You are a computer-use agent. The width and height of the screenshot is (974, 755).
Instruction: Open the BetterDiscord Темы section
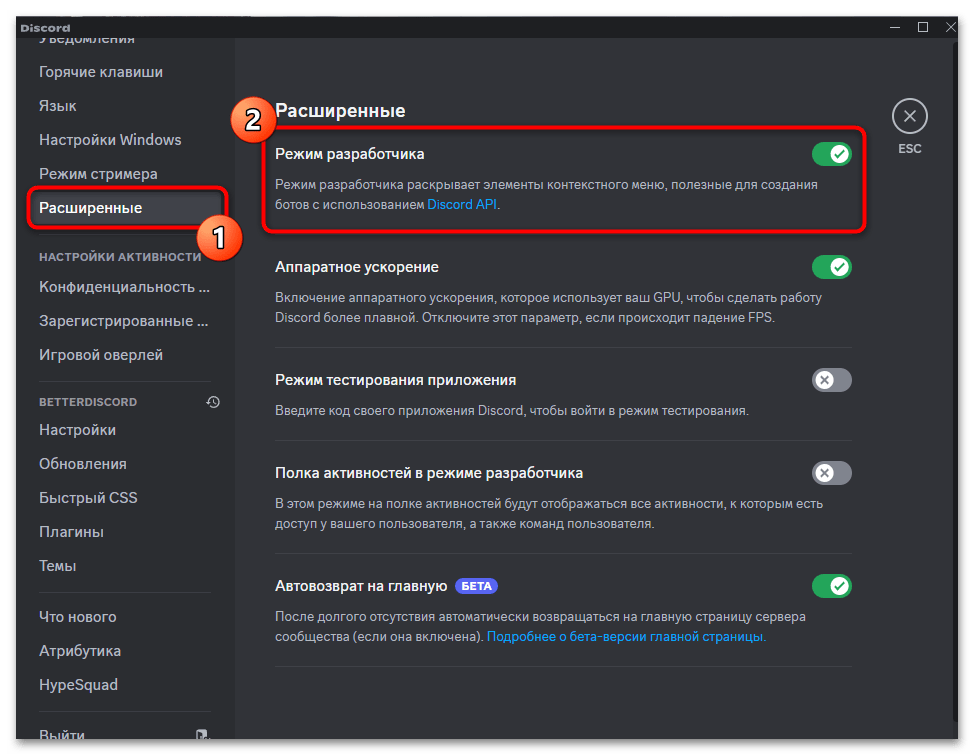tap(58, 566)
